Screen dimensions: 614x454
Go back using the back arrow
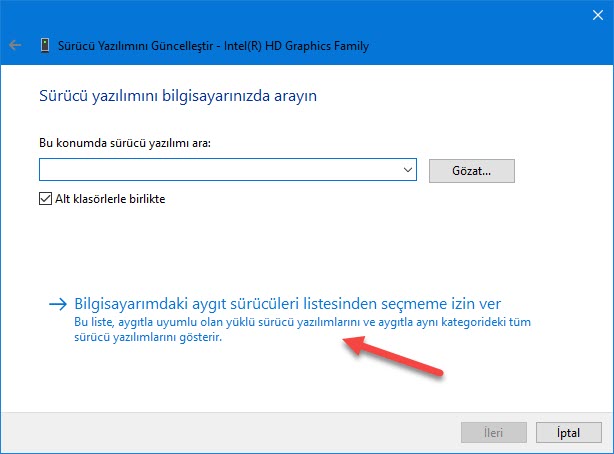click(15, 45)
